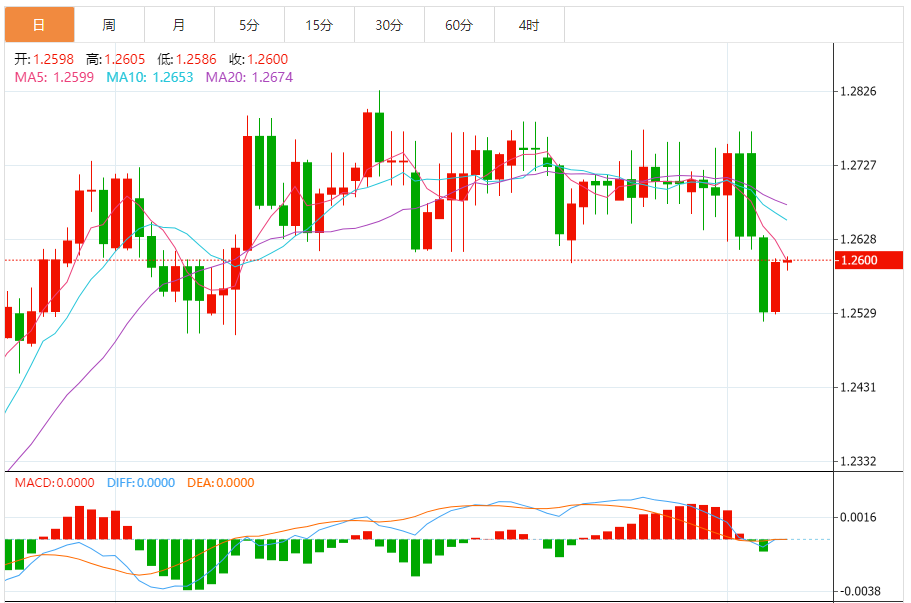Click the open price 开:1.2598
The width and height of the screenshot is (911, 603).
coord(44,59)
